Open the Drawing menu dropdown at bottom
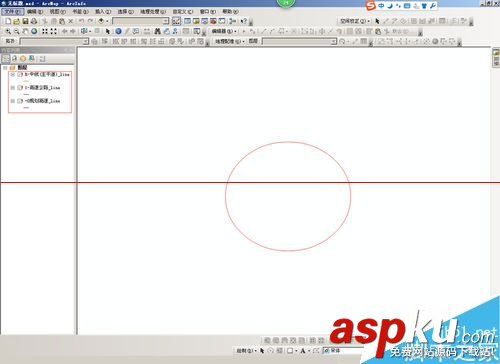The width and height of the screenshot is (500, 364). click(246, 350)
